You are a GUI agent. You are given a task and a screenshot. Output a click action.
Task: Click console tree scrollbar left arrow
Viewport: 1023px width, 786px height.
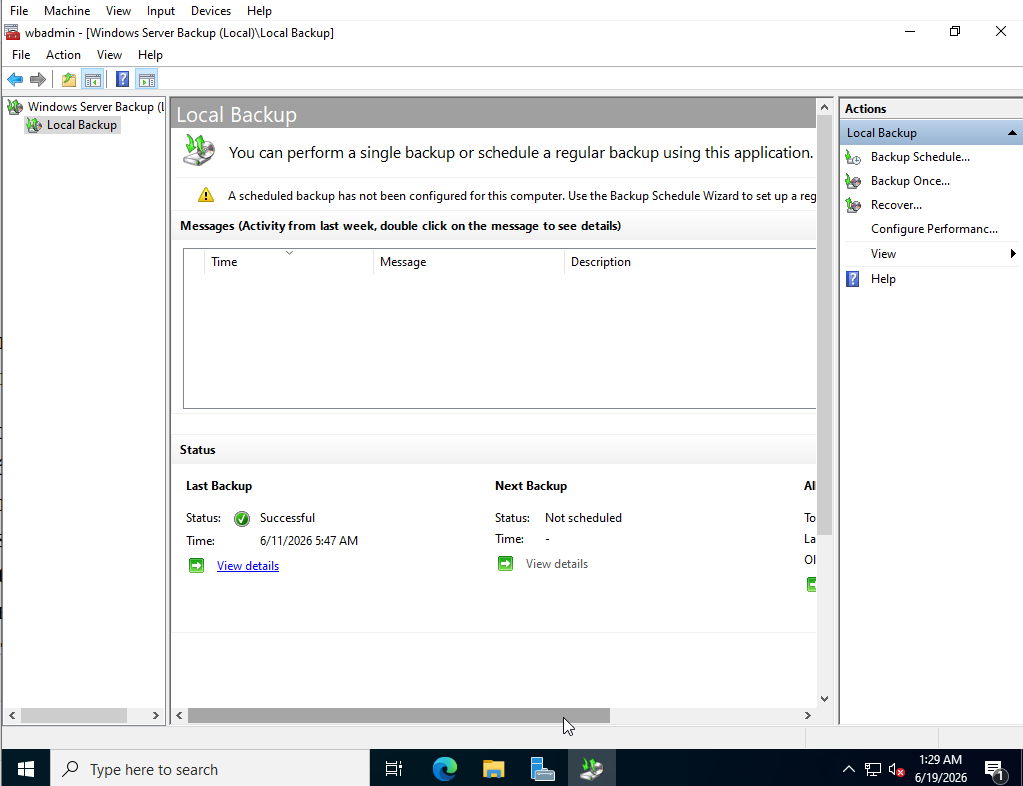[x=12, y=716]
